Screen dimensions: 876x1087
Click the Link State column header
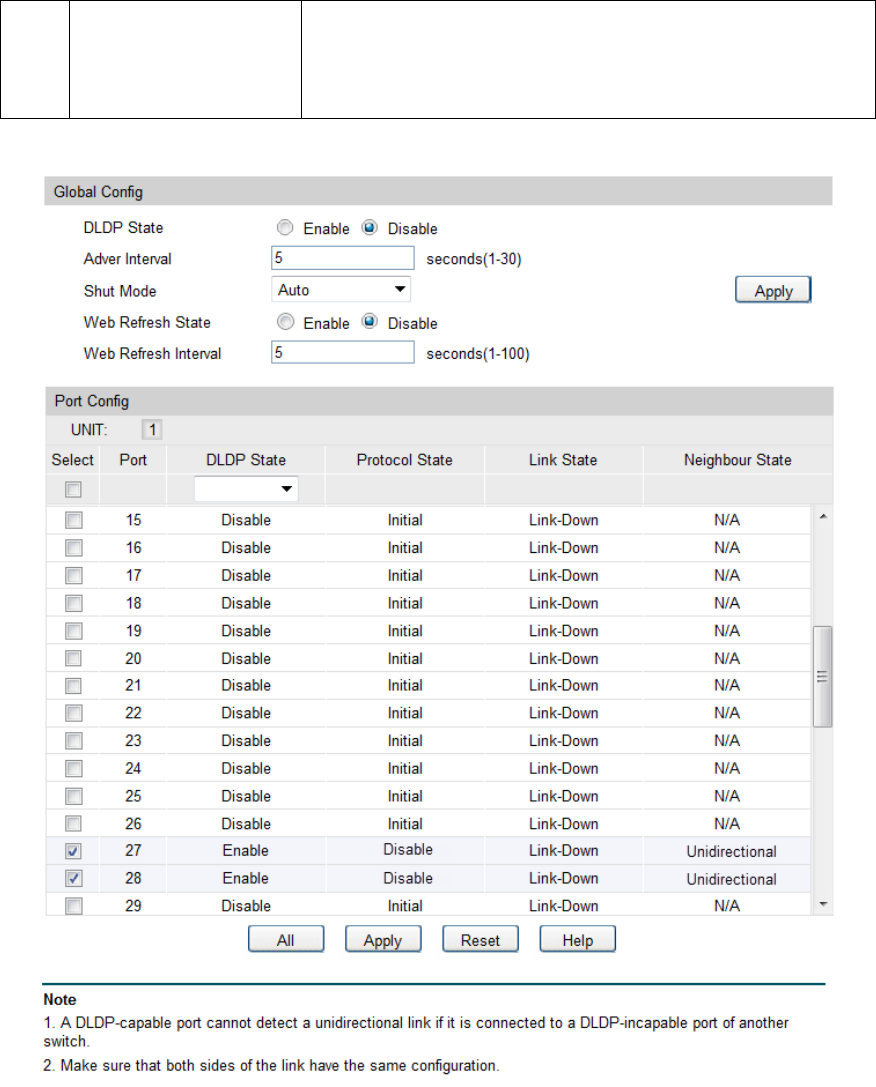563,460
